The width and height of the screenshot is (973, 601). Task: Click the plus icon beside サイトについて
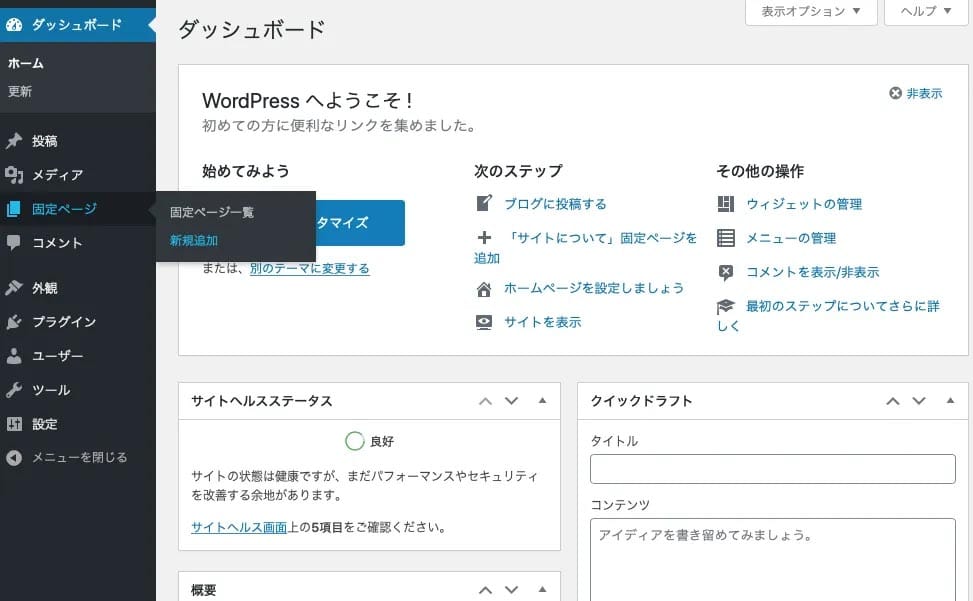coord(484,238)
